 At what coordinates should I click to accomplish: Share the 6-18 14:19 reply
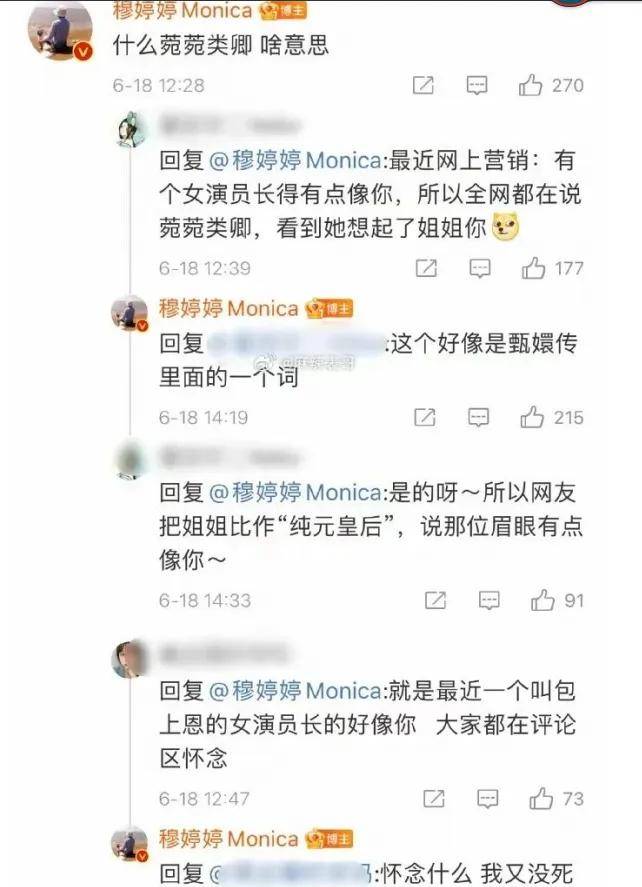coord(425,417)
